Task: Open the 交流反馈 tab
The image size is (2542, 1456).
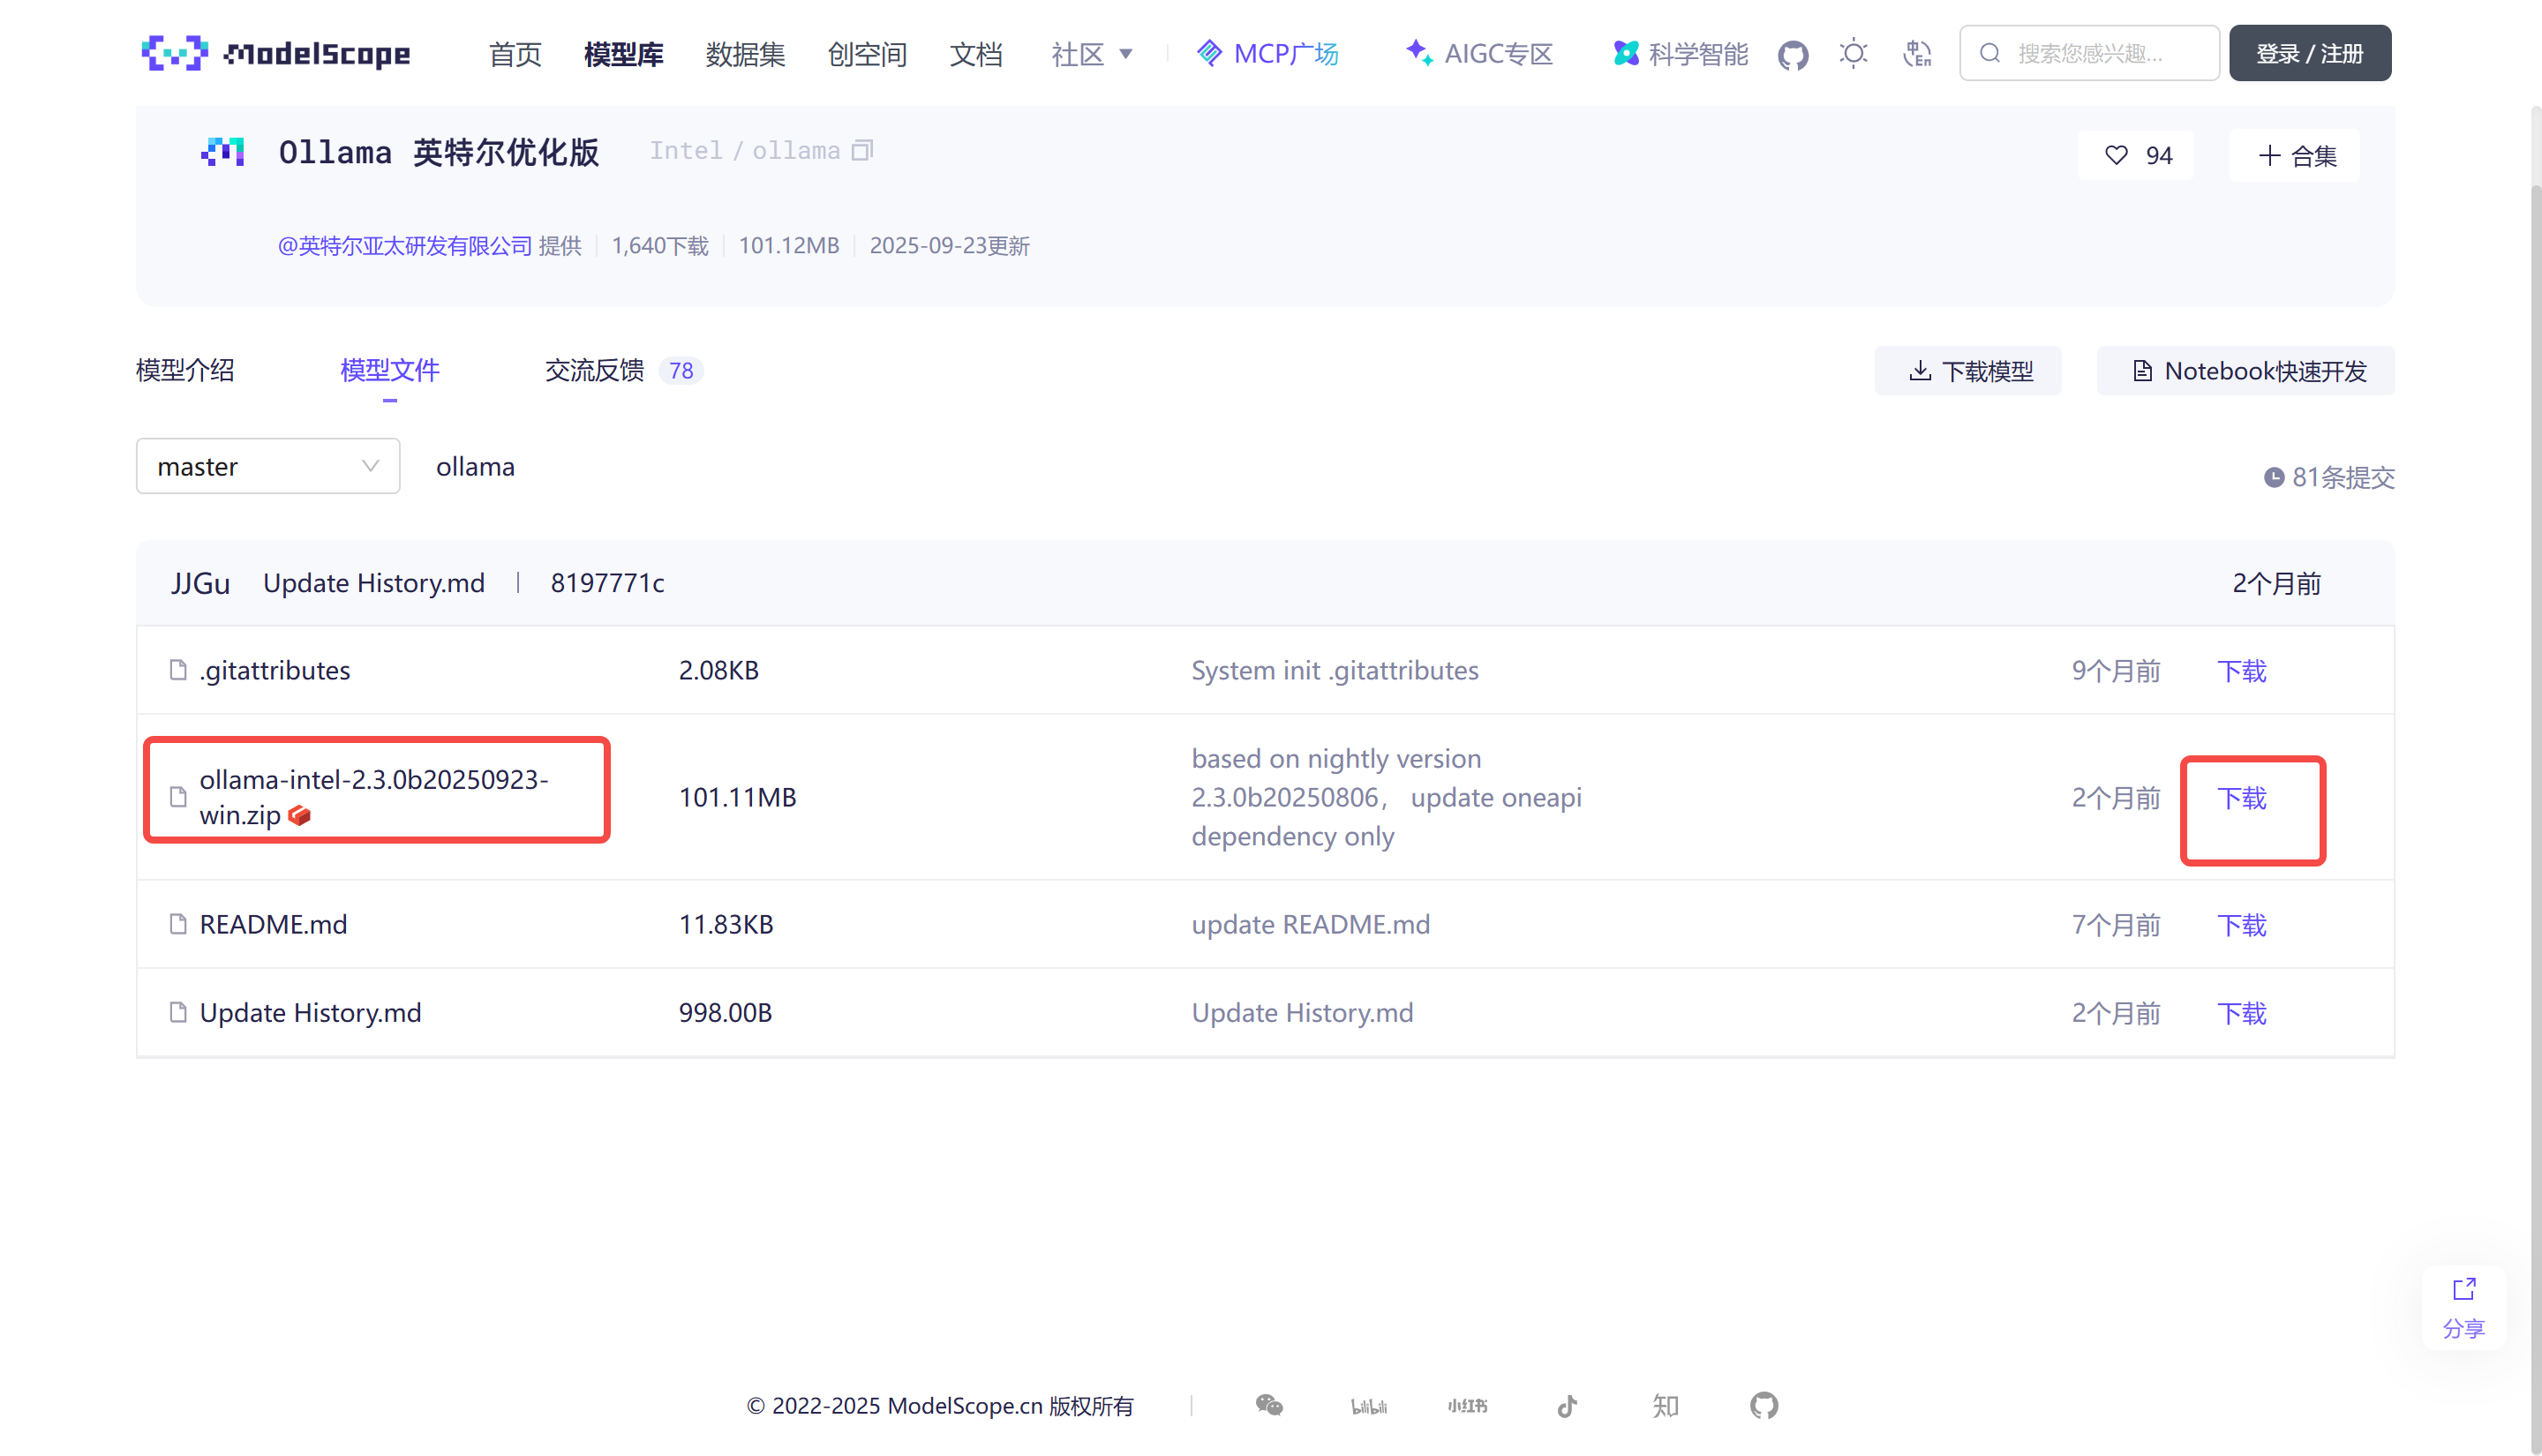Action: [x=595, y=370]
